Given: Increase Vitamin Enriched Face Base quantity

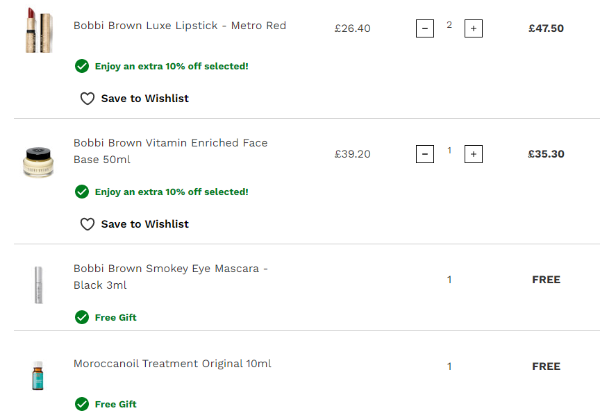Looking at the screenshot, I should pos(473,154).
